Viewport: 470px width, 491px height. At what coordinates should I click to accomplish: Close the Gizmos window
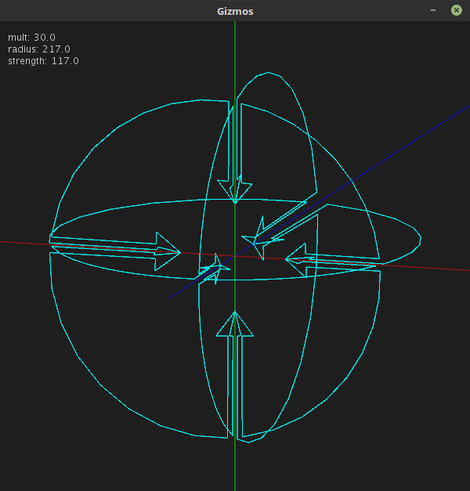click(x=456, y=10)
